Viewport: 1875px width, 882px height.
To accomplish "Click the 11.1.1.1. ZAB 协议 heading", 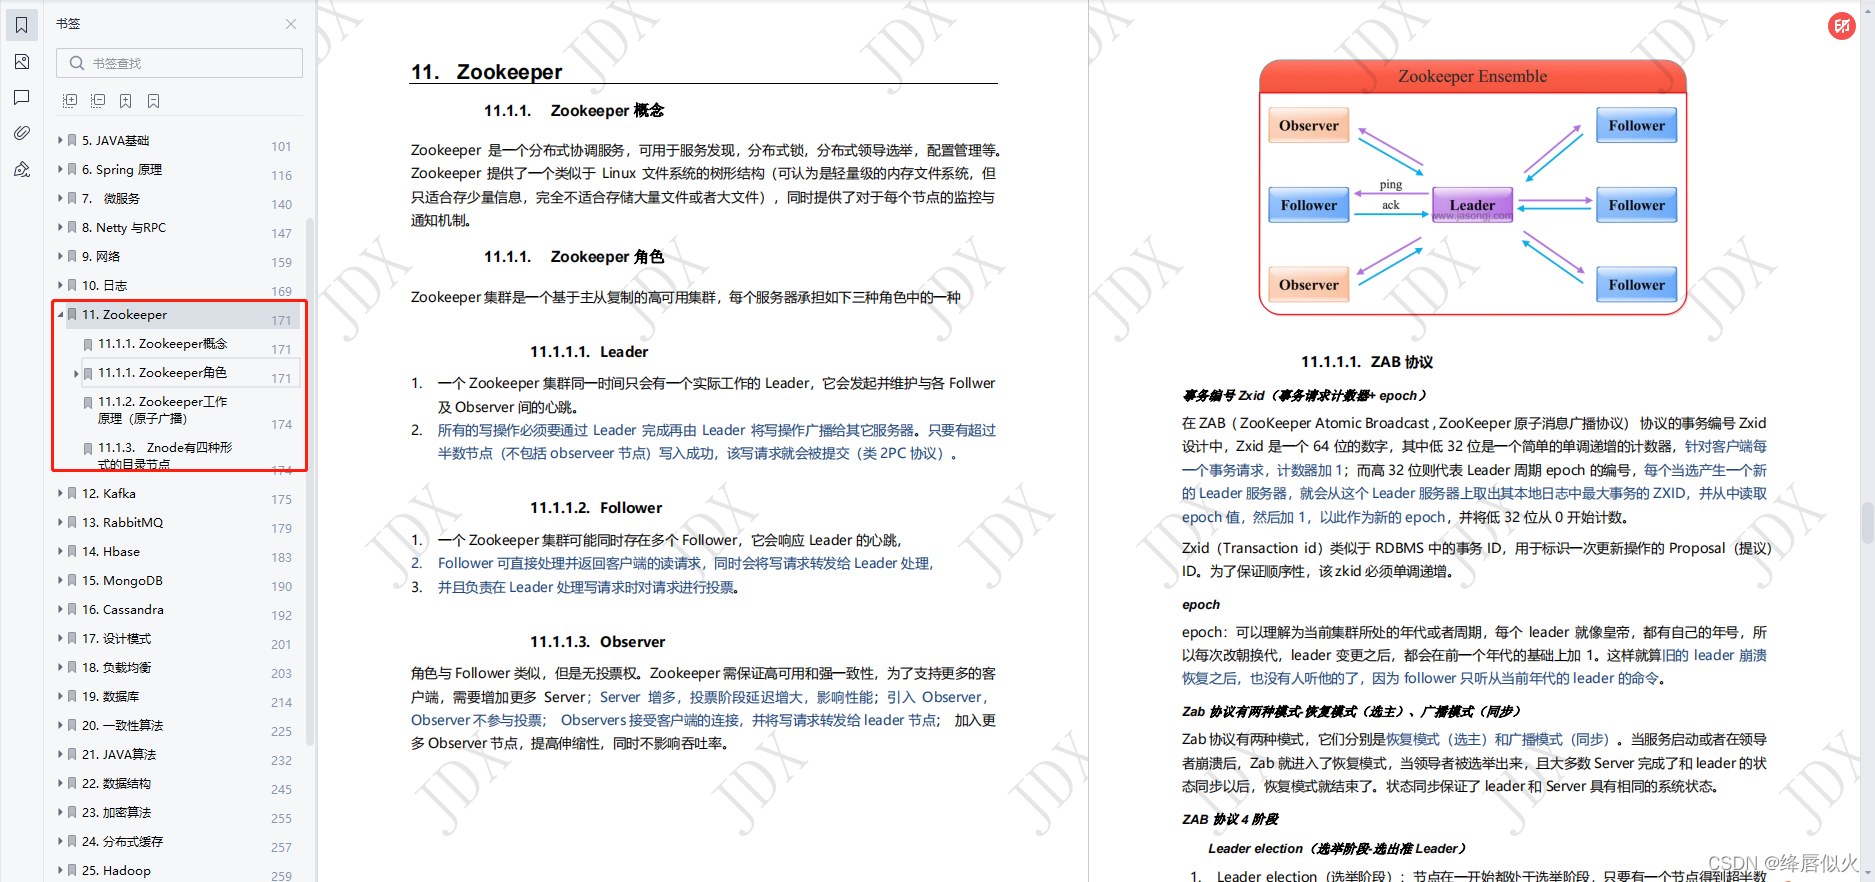I will pos(1367,361).
